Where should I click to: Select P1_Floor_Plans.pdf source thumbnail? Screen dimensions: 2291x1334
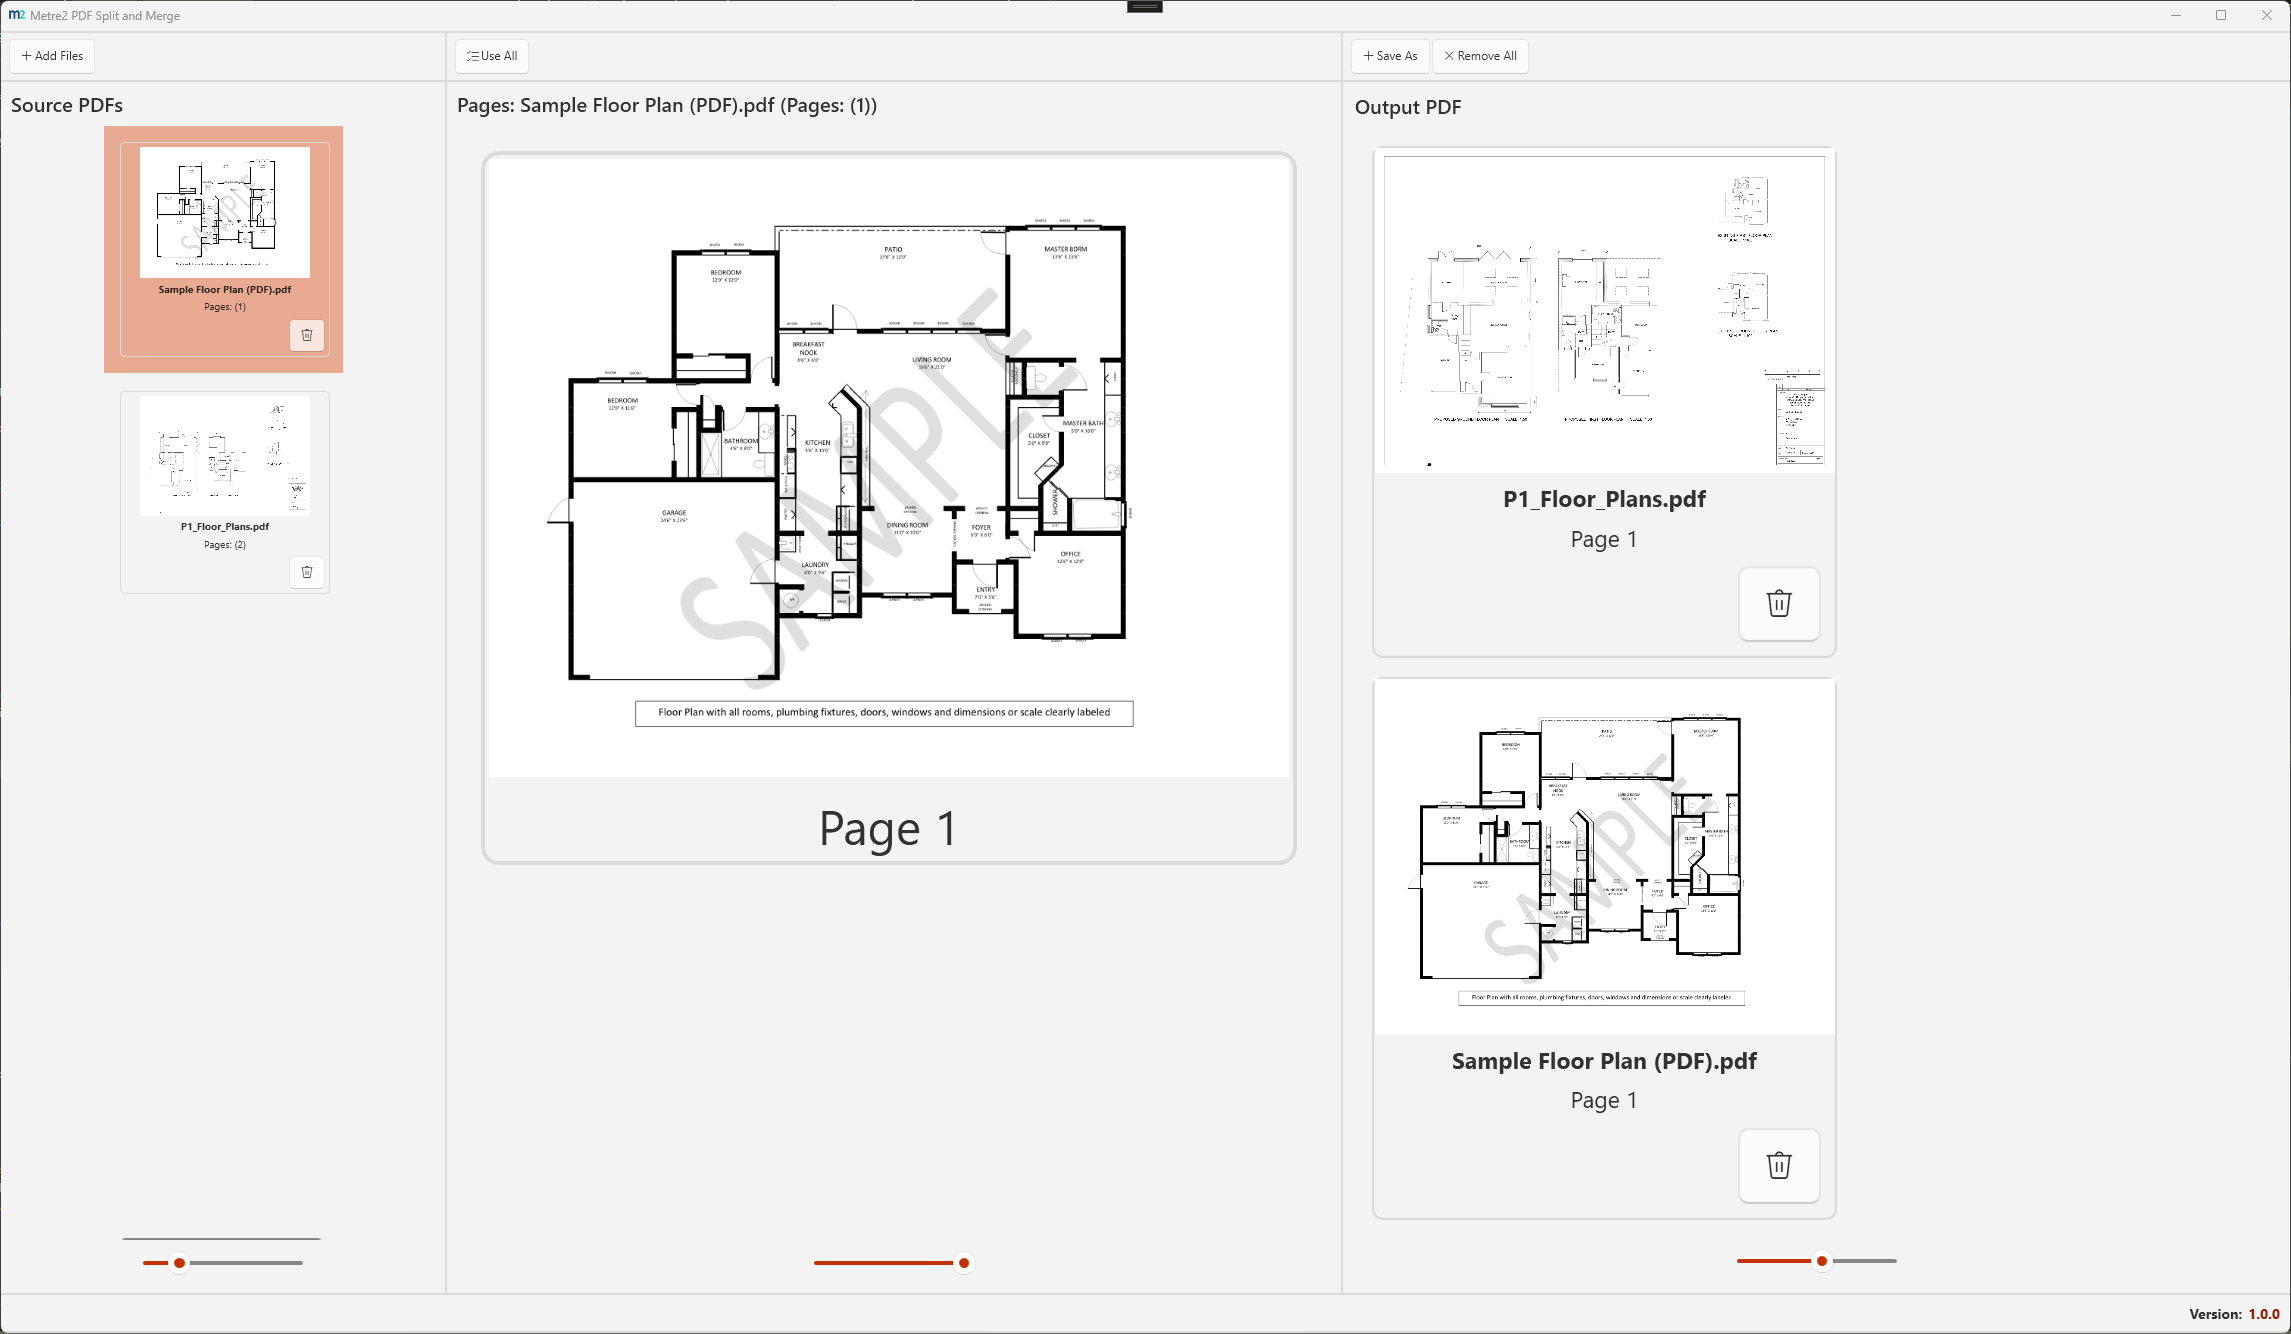tap(225, 456)
